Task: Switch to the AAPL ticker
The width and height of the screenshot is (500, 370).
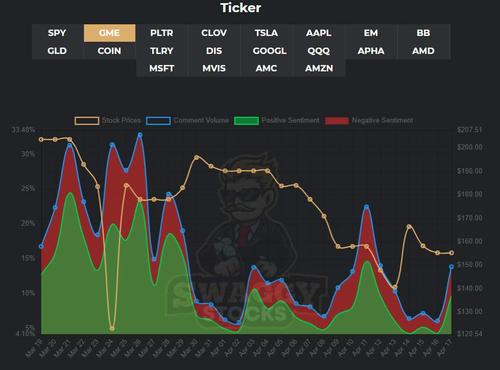Action: pyautogui.click(x=319, y=33)
